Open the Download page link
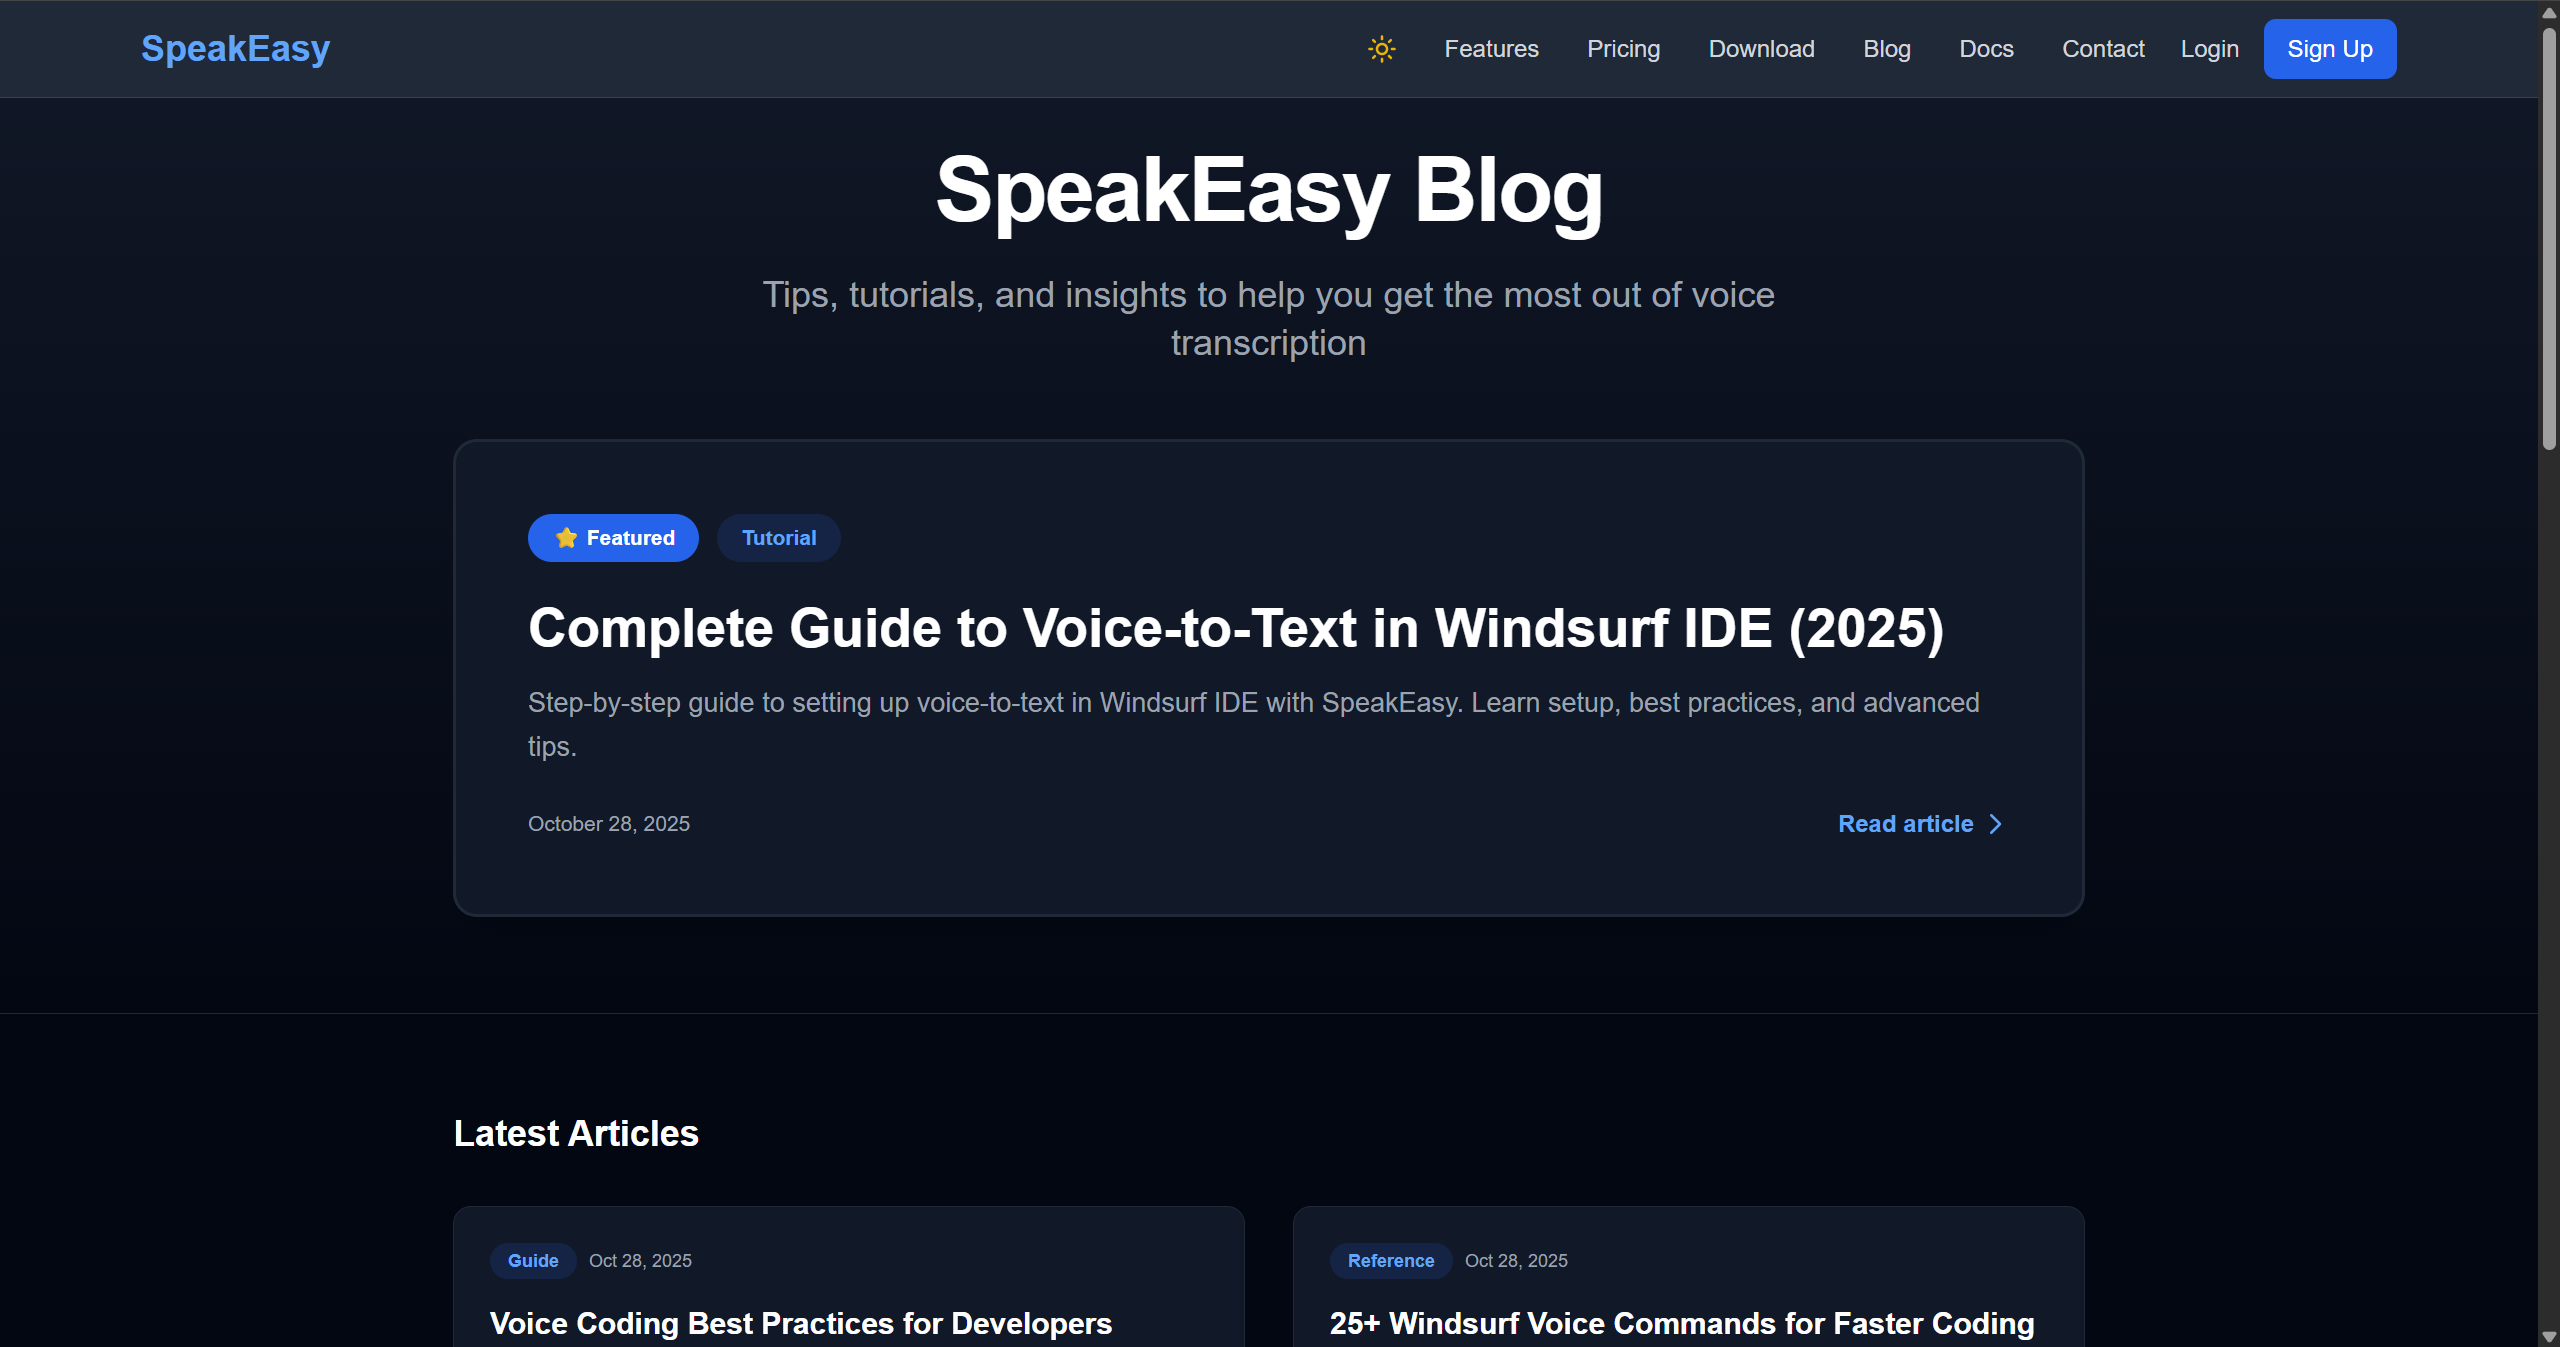Screen dimensions: 2560x1347 1760,49
